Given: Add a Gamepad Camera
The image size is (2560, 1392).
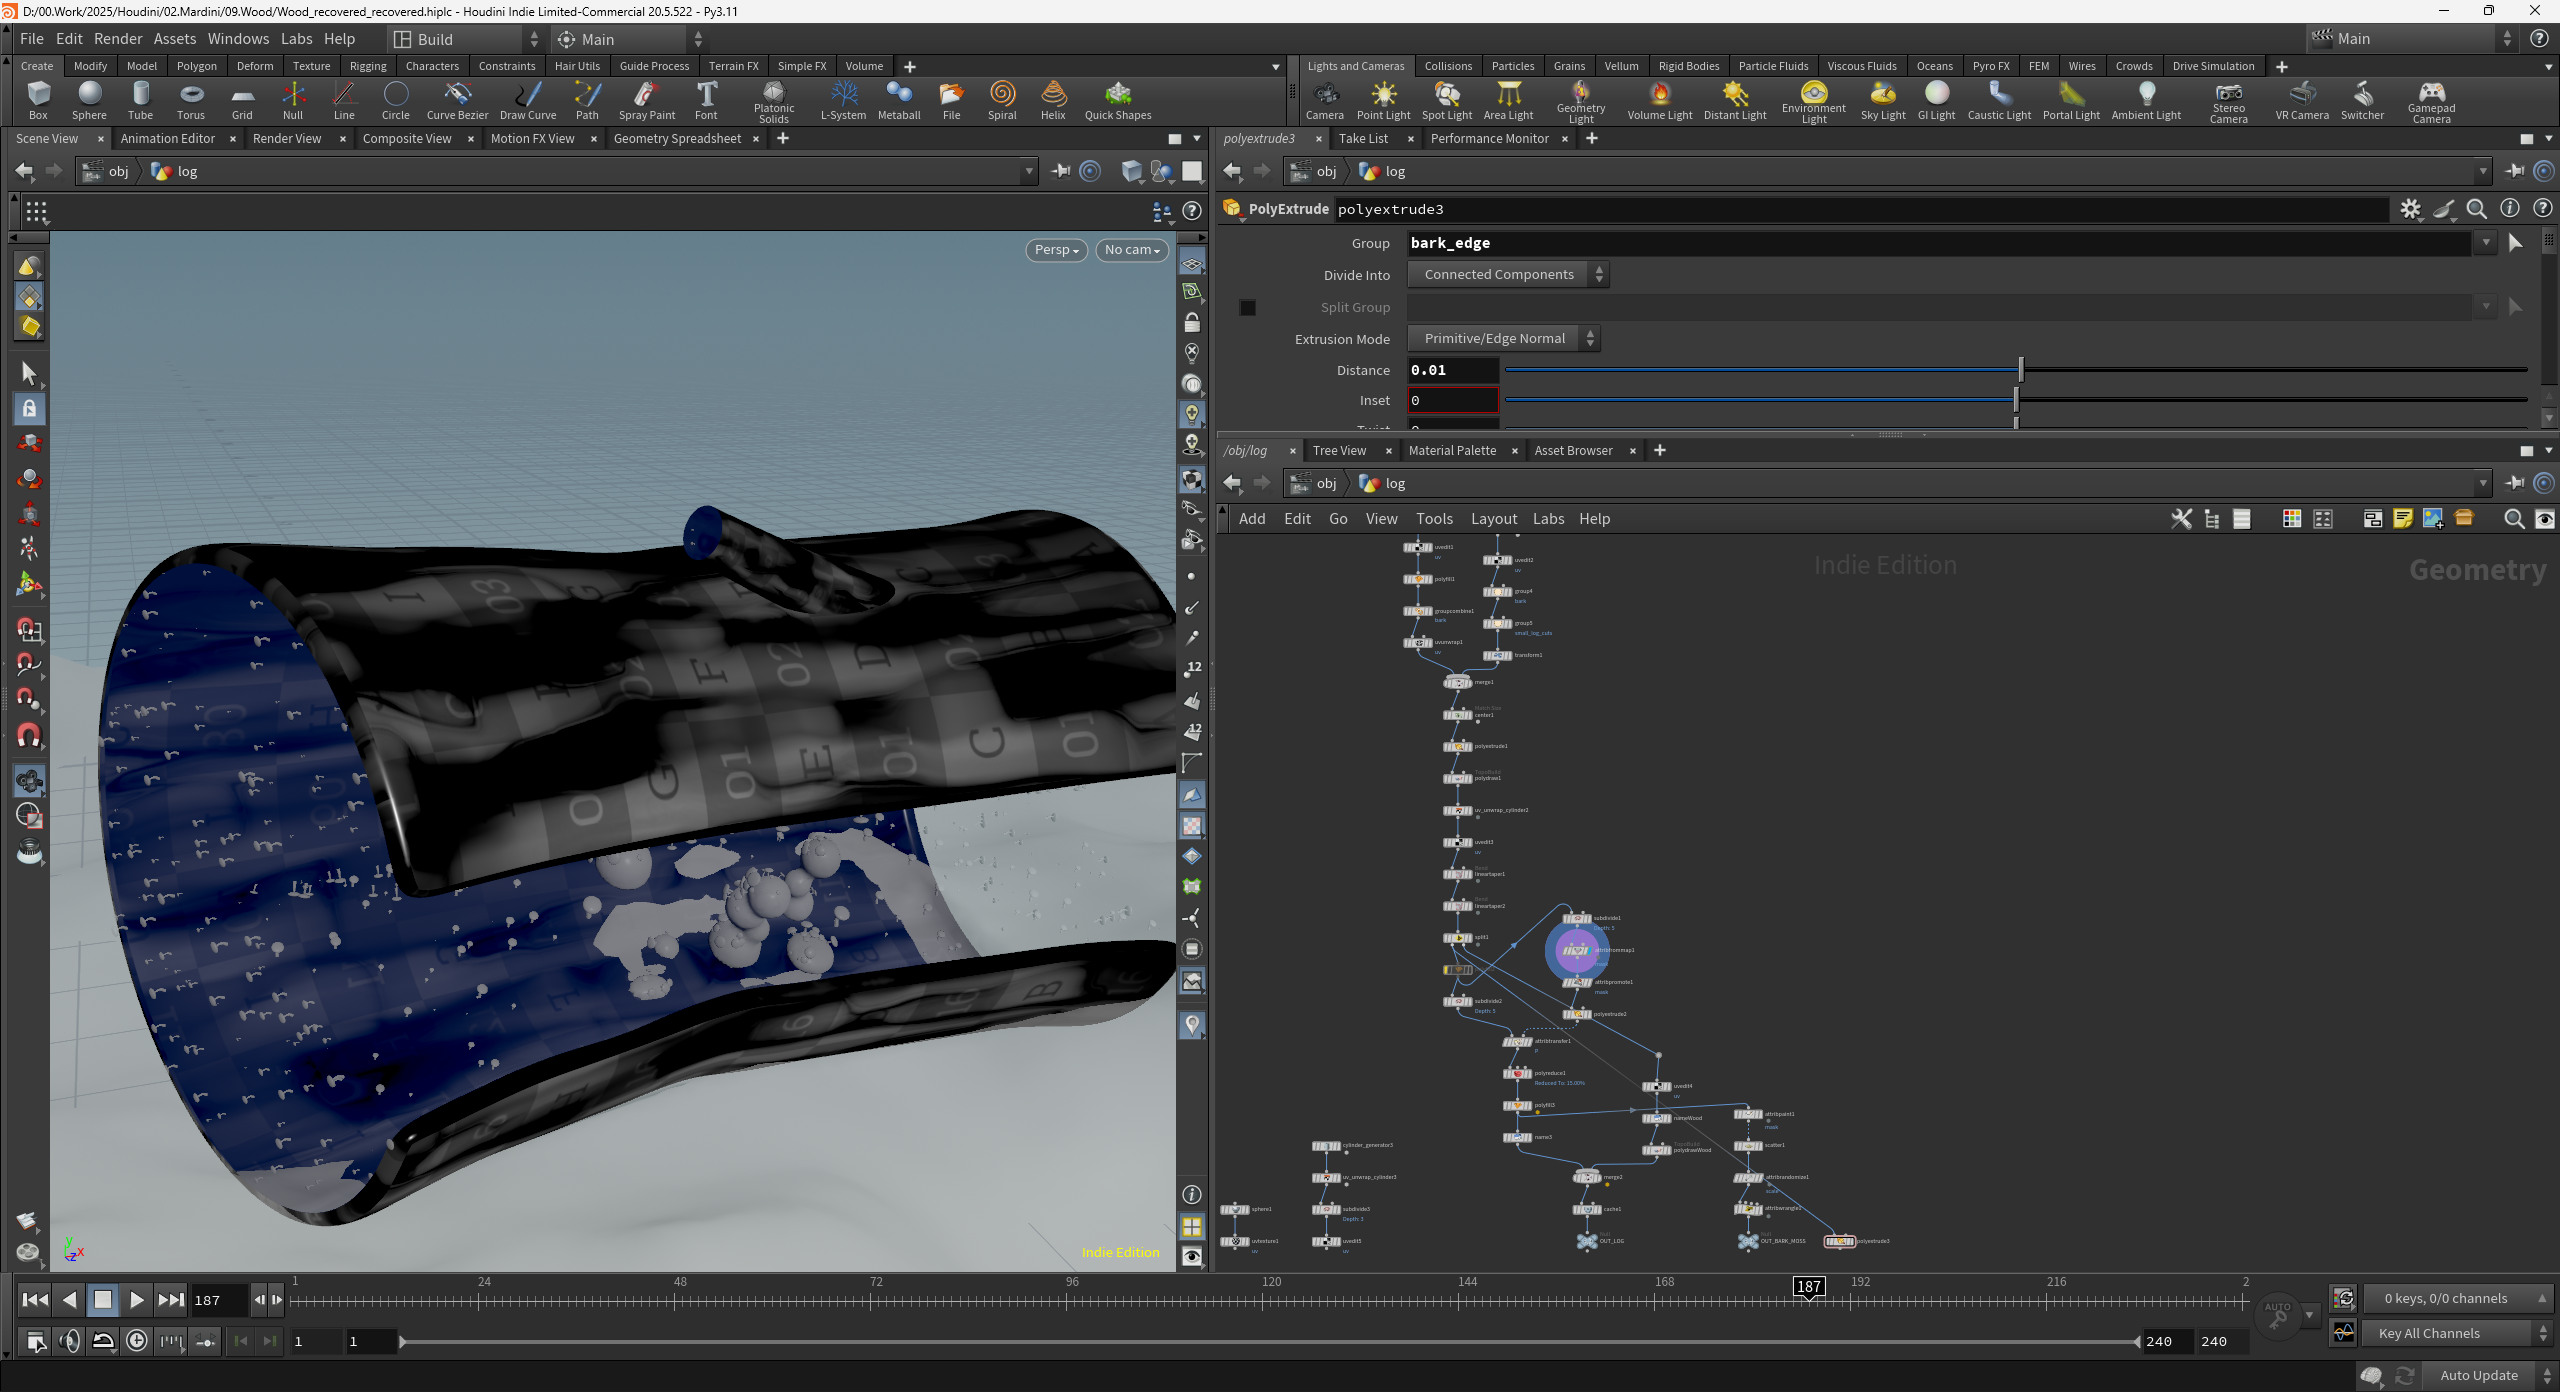Looking at the screenshot, I should [2431, 102].
